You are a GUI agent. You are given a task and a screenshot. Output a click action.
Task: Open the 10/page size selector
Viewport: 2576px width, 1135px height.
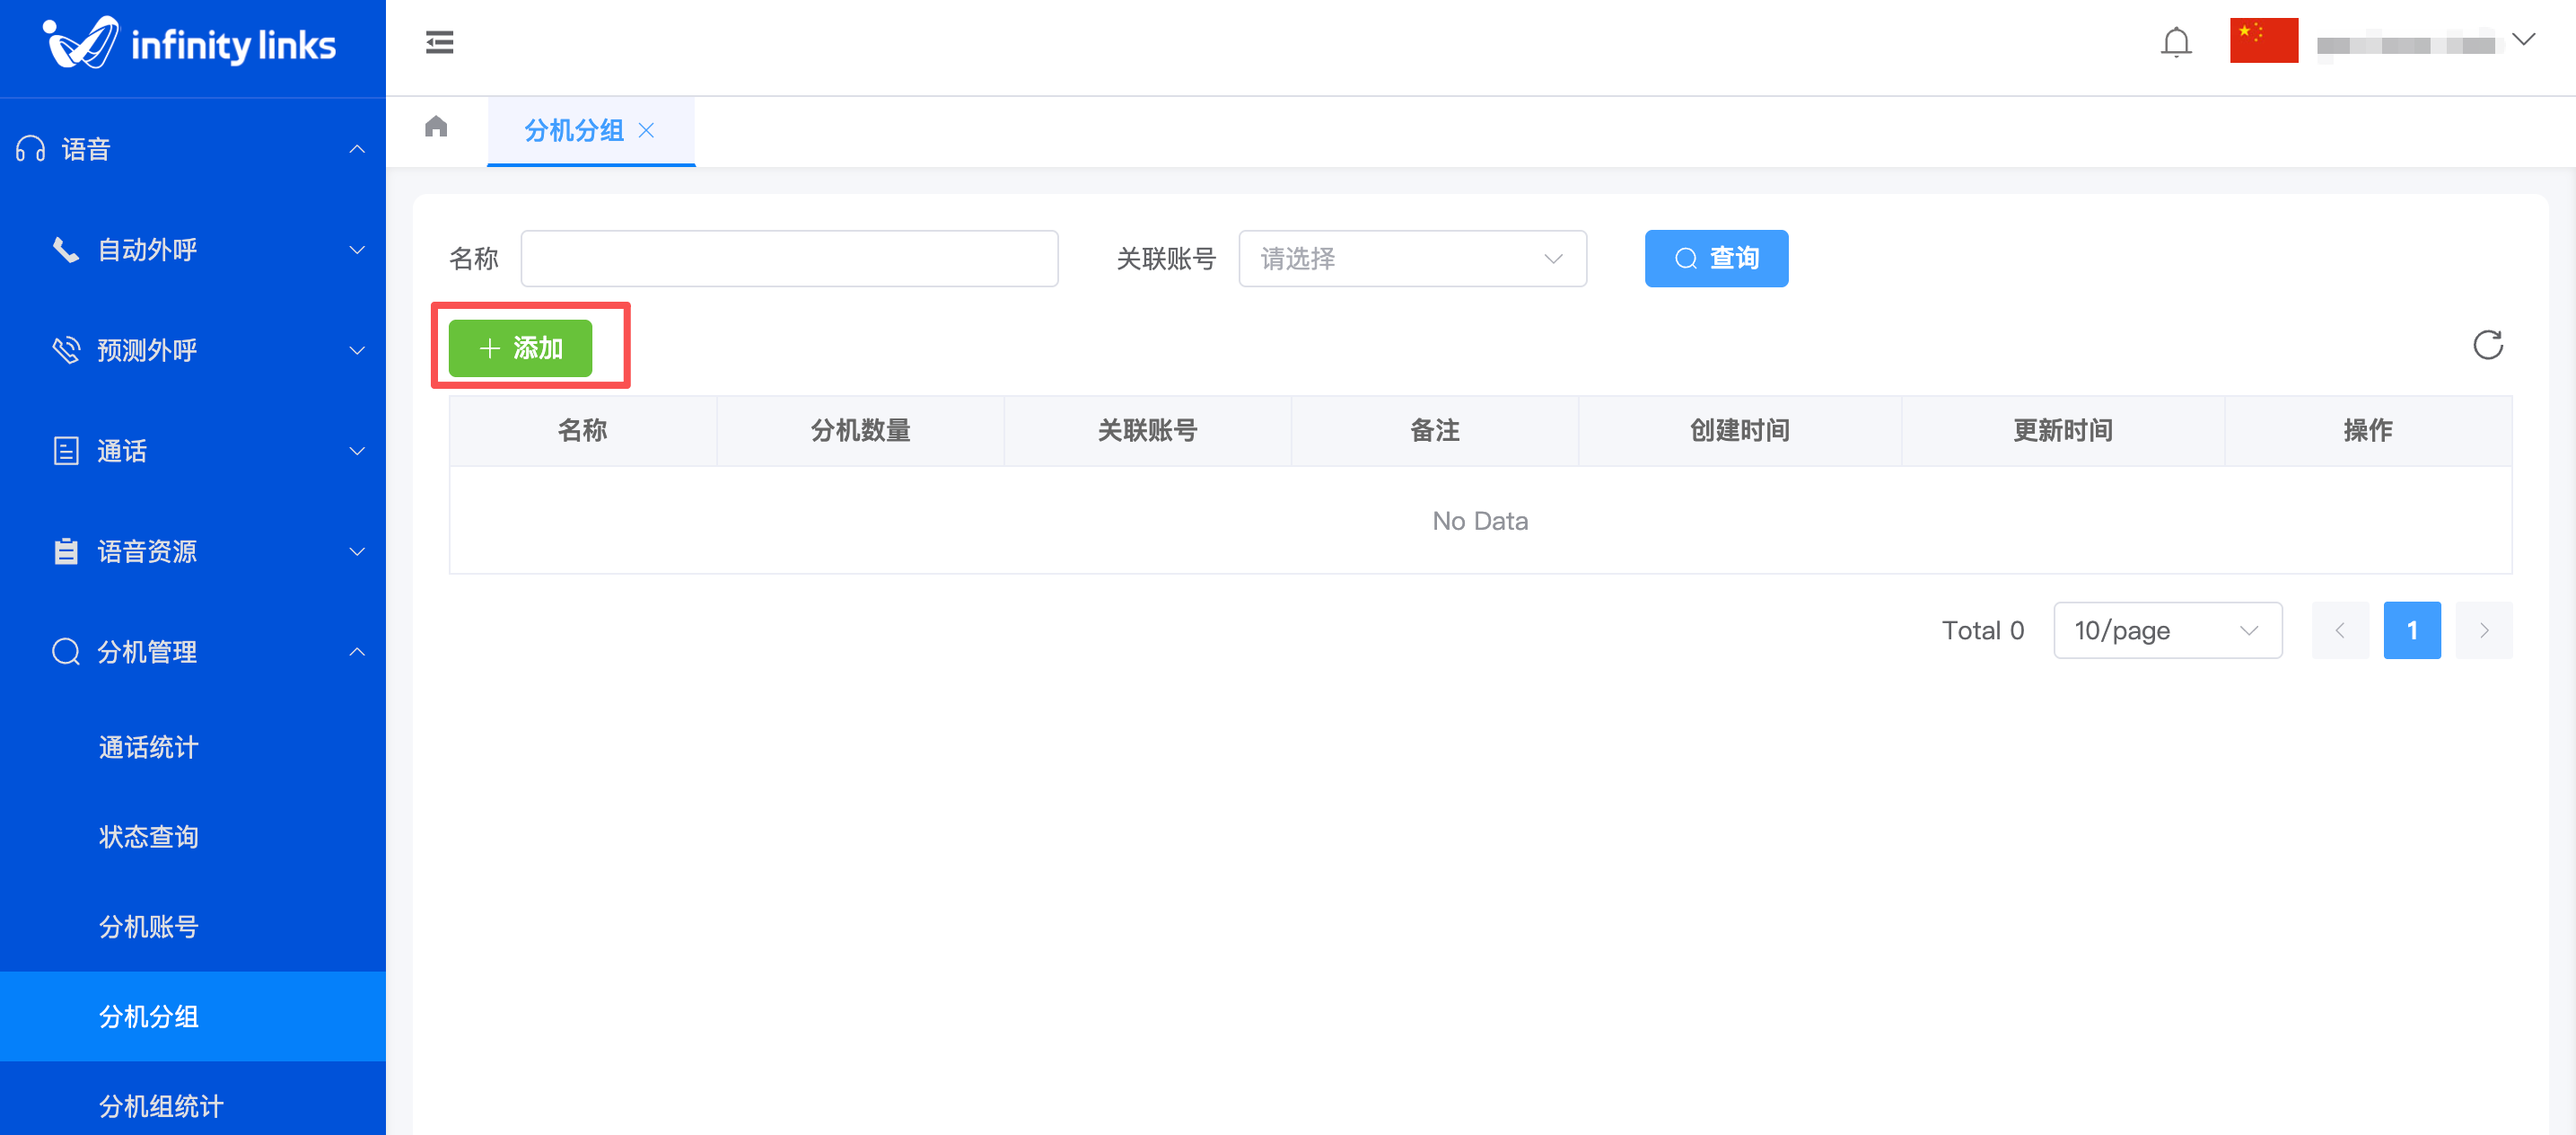[x=2166, y=630]
